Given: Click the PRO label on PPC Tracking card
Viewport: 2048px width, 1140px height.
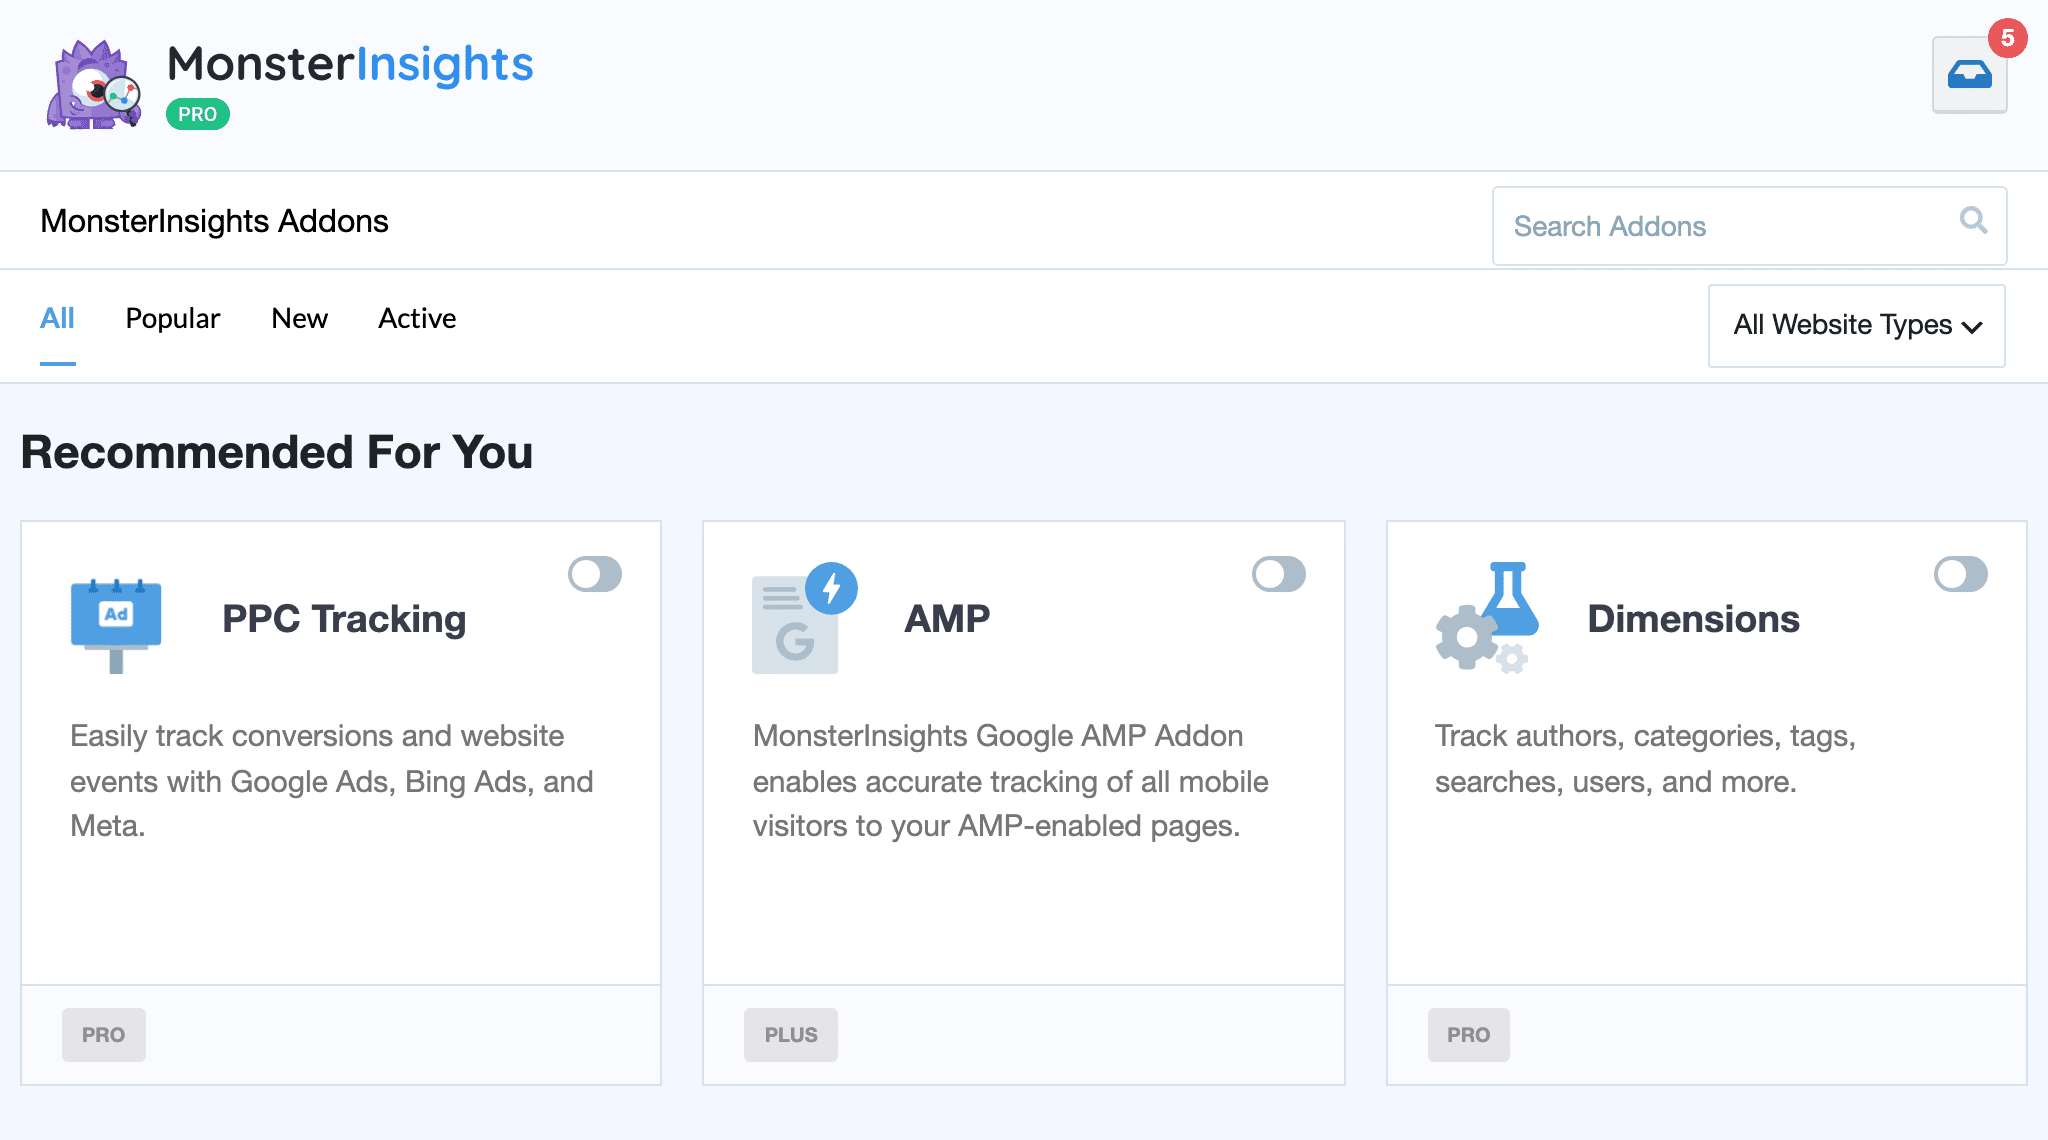Looking at the screenshot, I should click(x=104, y=1035).
